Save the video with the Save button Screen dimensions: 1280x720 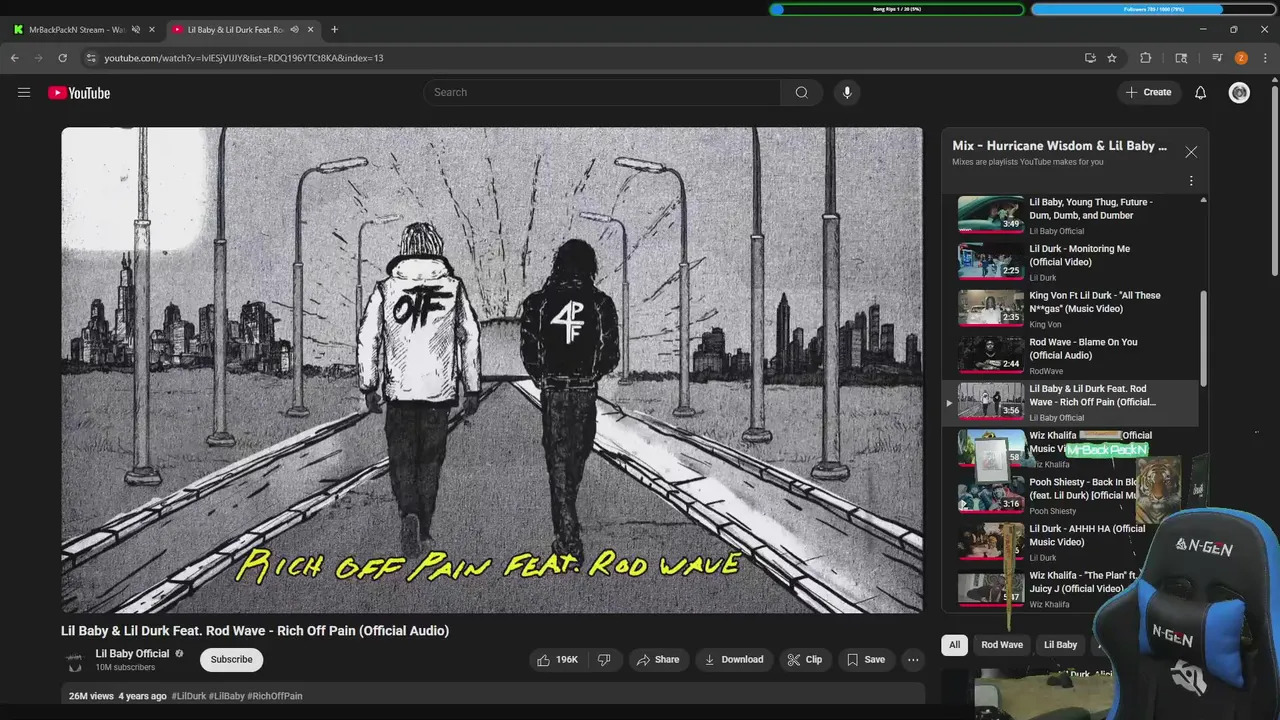(x=865, y=659)
